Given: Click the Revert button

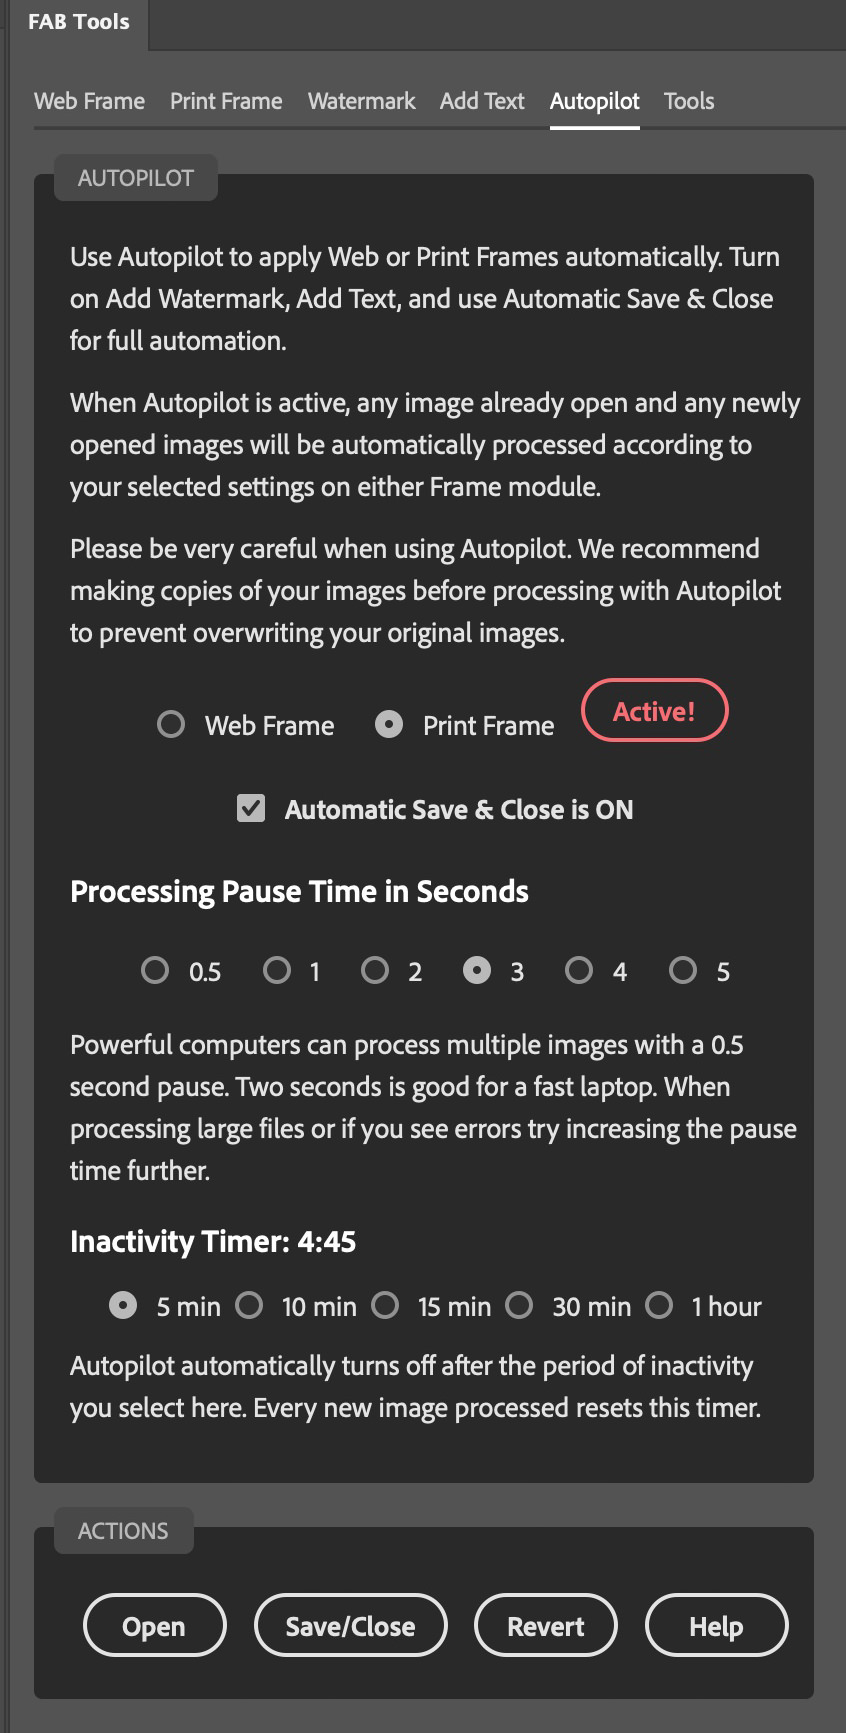Looking at the screenshot, I should (x=545, y=1626).
